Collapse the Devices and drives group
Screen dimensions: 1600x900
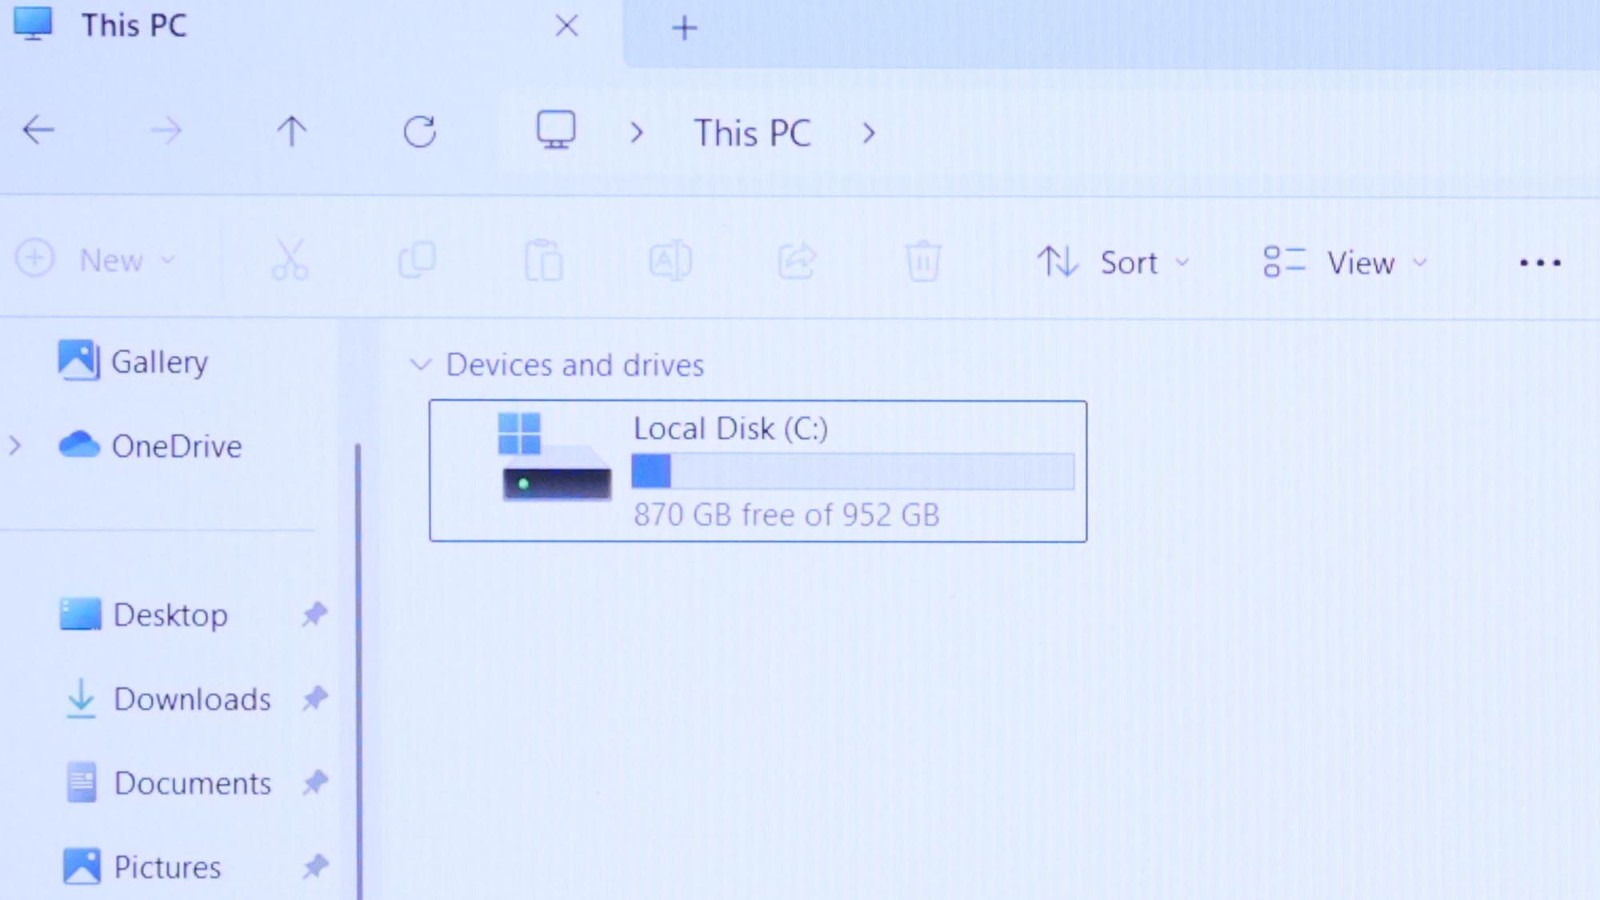pos(420,365)
